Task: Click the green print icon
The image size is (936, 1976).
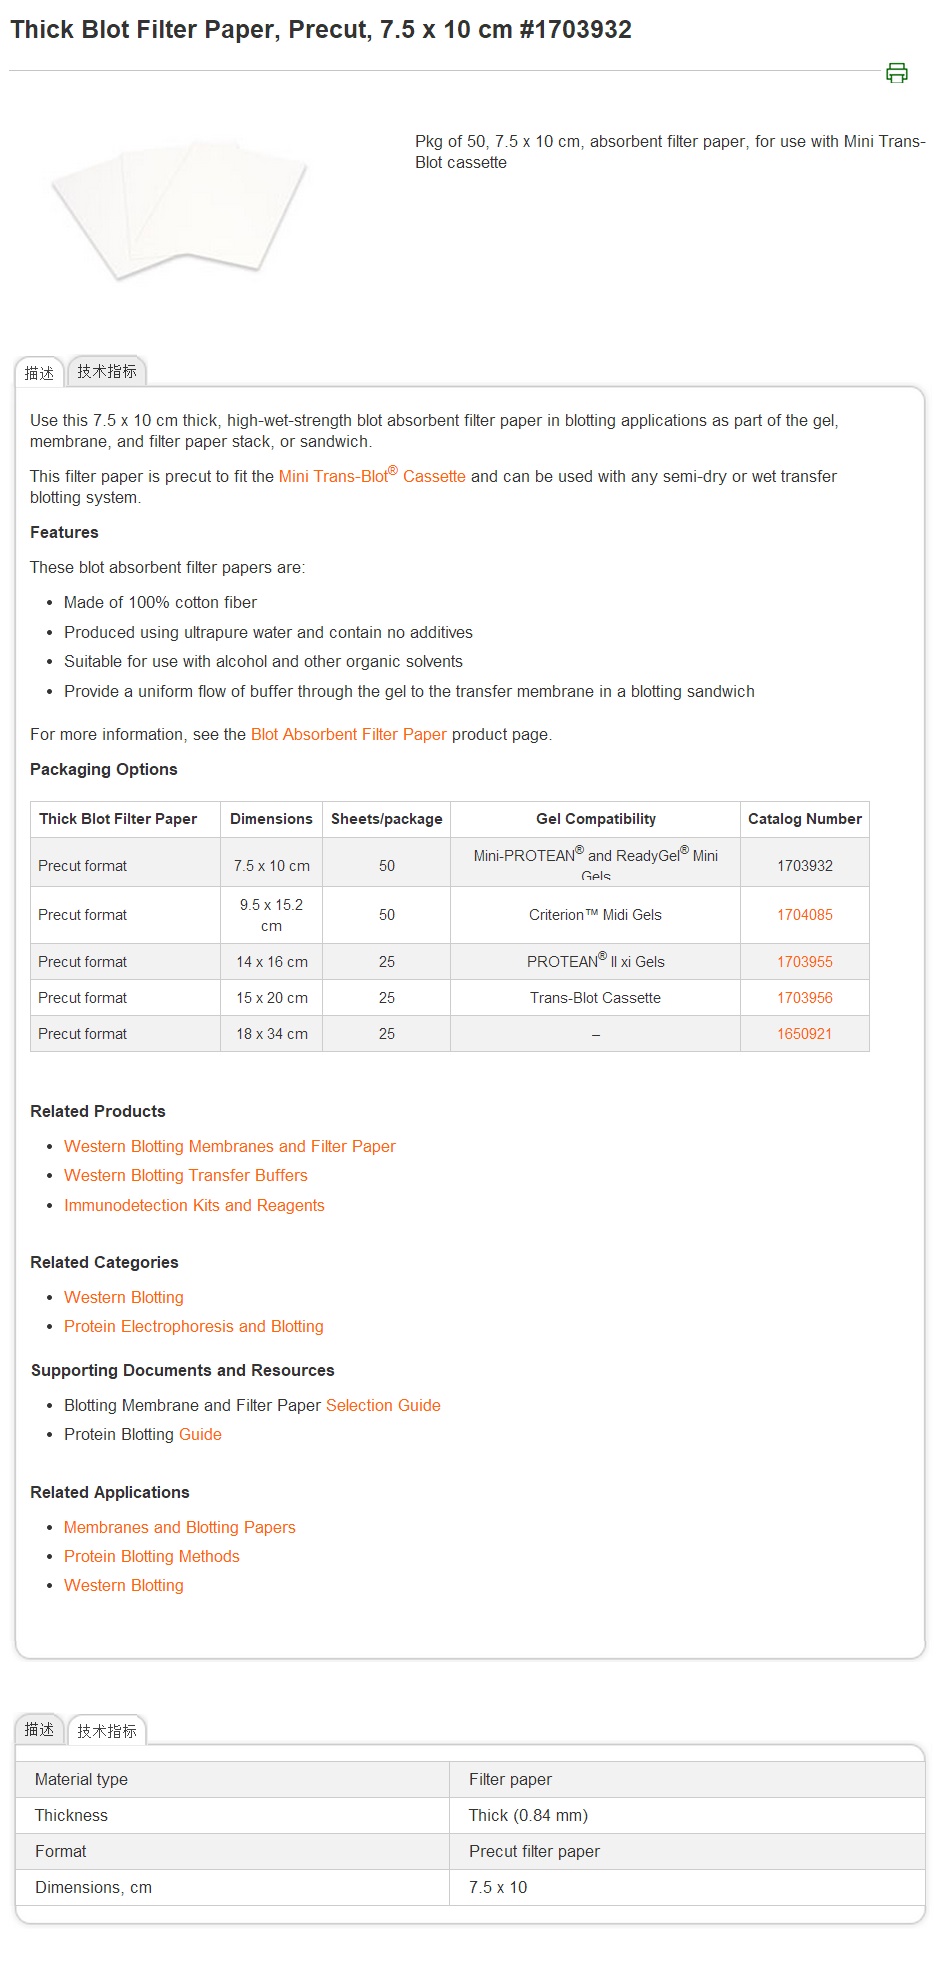Action: pyautogui.click(x=896, y=73)
